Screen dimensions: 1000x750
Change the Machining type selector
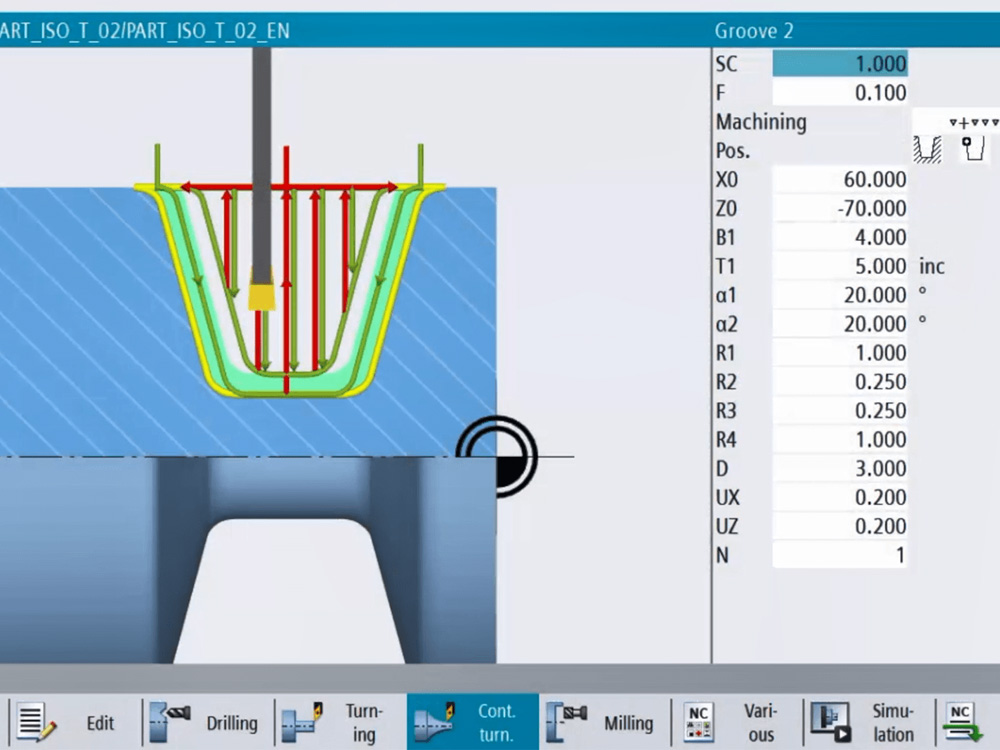[973, 122]
